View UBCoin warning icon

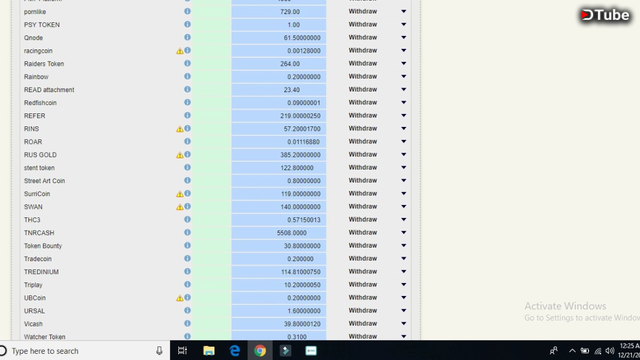pos(180,298)
